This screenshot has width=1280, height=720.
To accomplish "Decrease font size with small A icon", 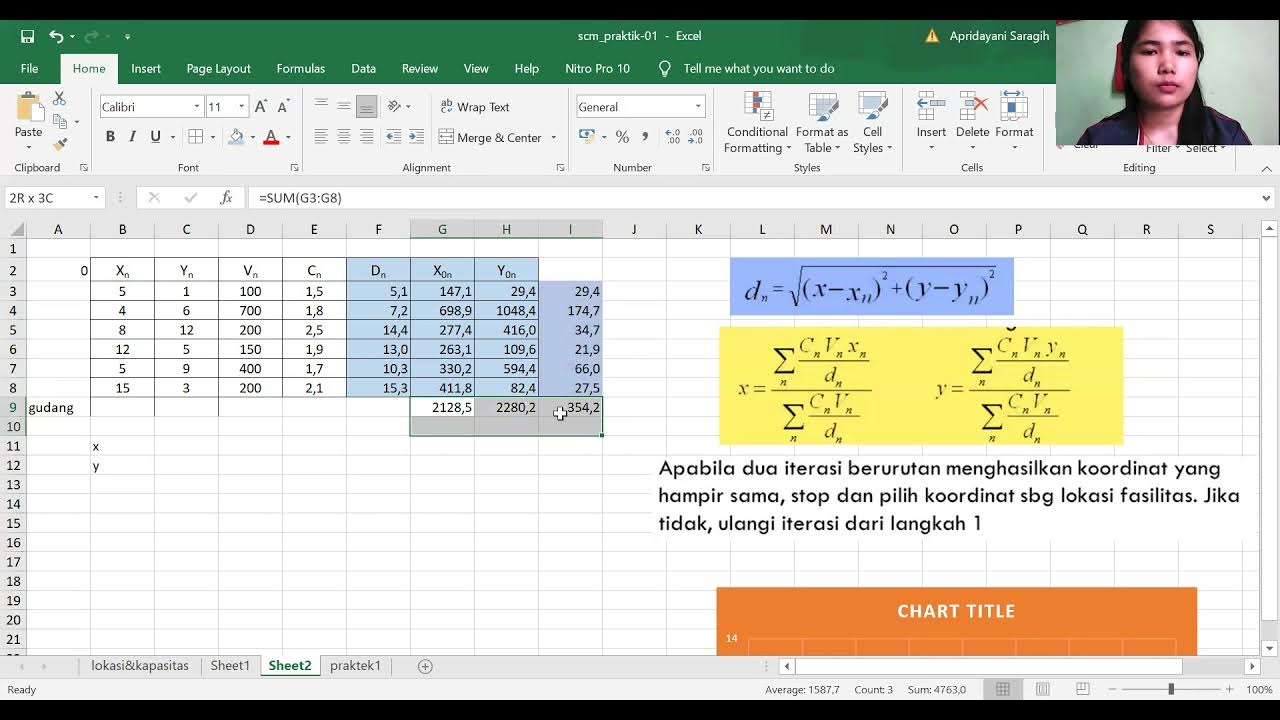I will coord(283,107).
